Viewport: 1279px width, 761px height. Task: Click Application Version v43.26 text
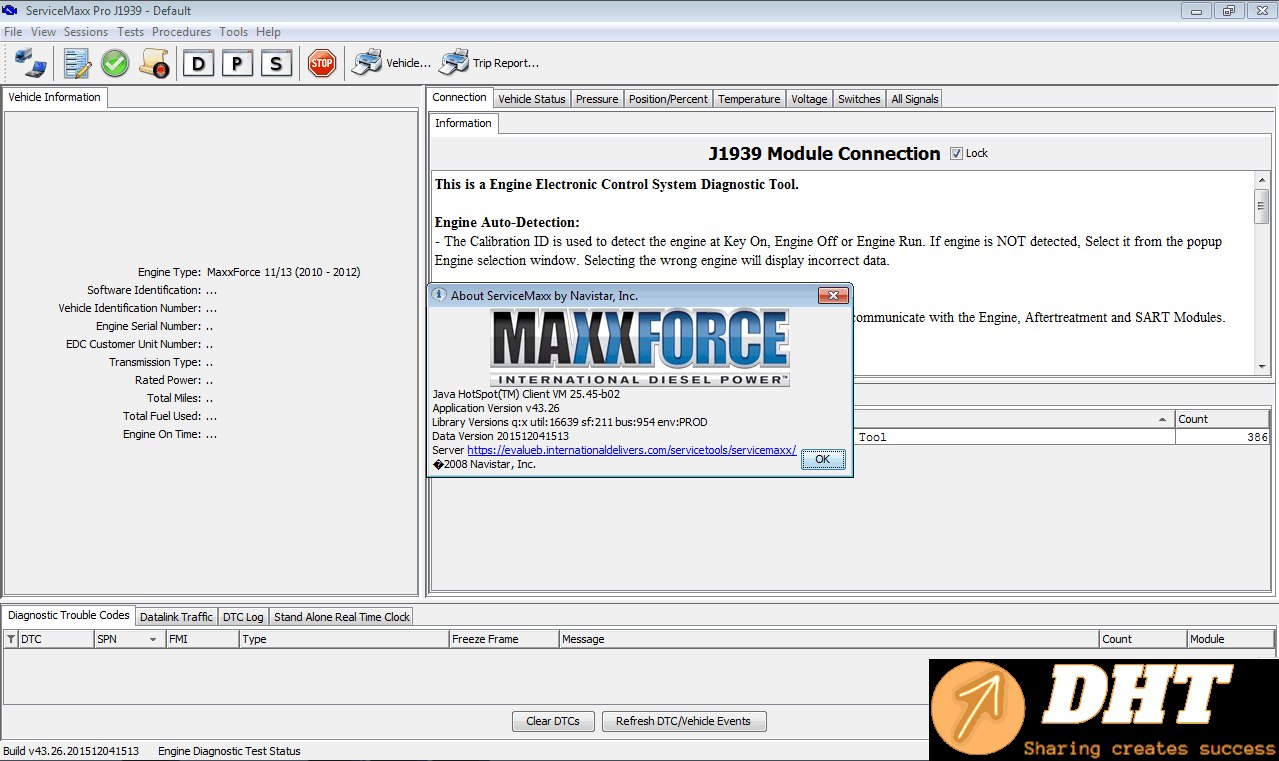tap(495, 408)
